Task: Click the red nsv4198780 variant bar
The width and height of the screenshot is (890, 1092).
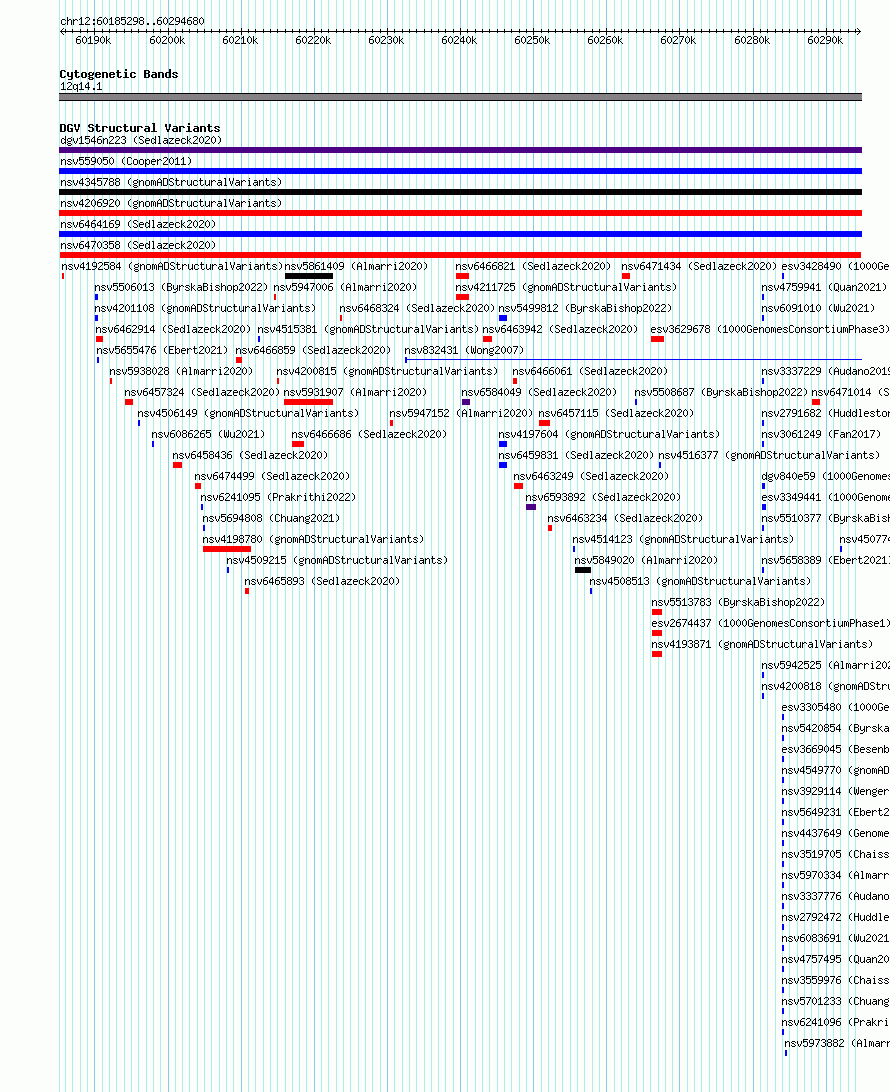Action: (x=226, y=549)
